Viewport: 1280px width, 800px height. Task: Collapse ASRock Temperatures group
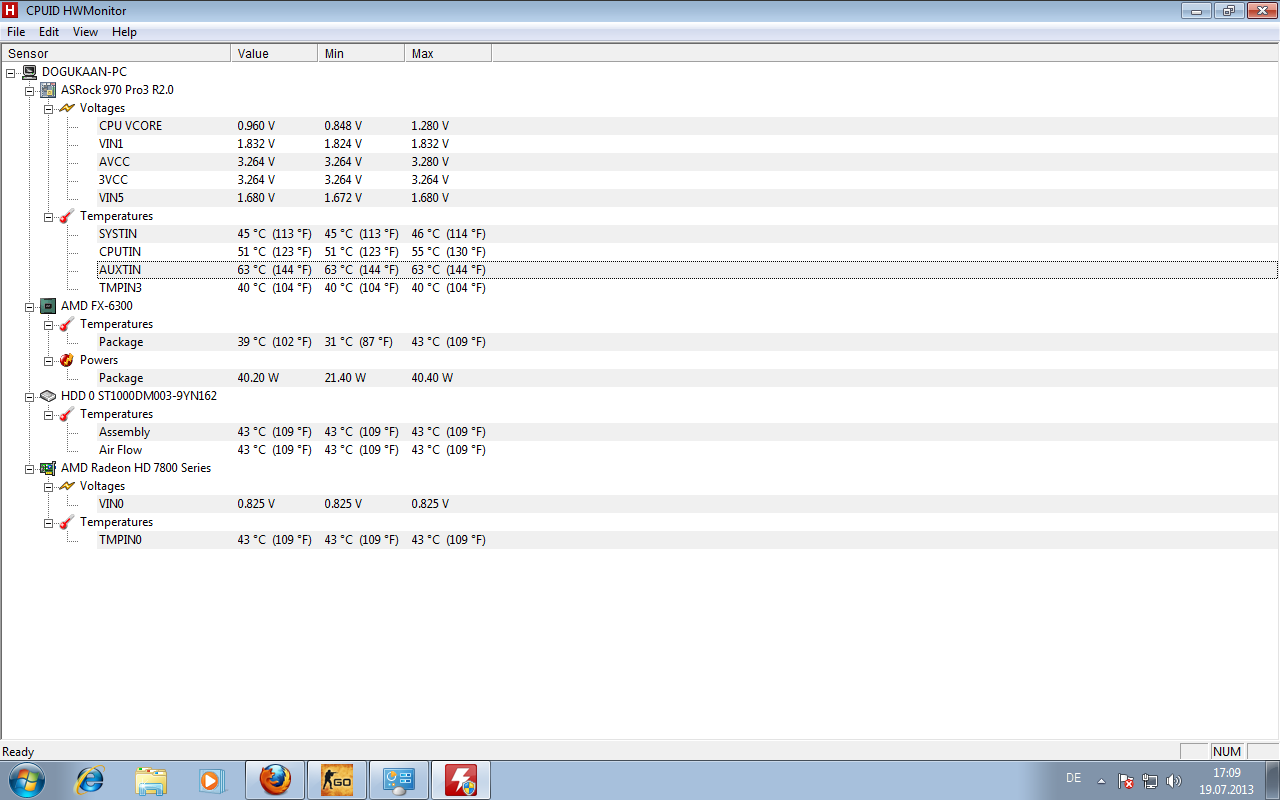coord(49,216)
